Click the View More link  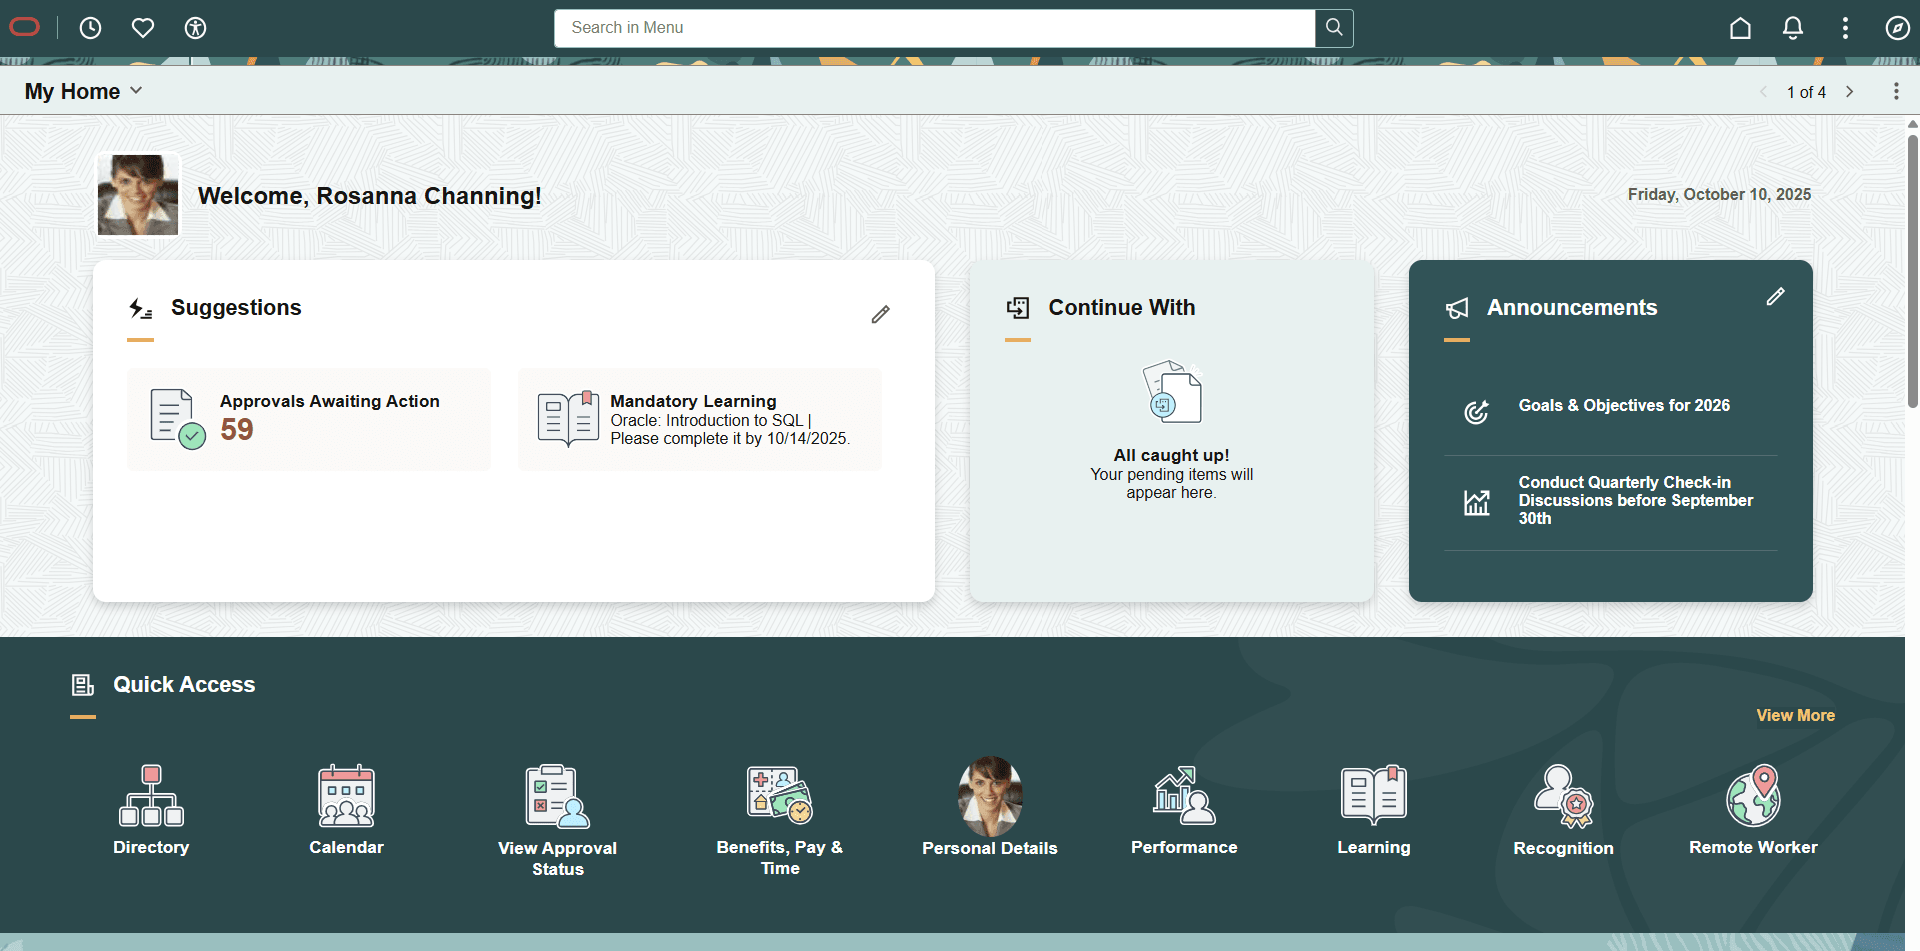[x=1795, y=716]
